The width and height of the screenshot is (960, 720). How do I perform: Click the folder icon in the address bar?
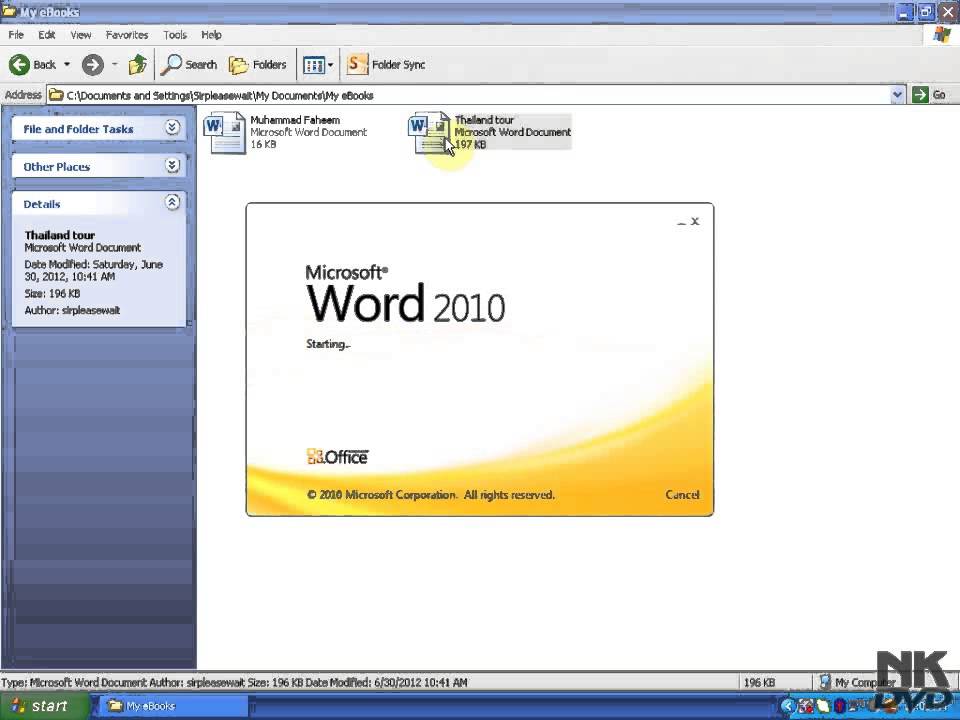(x=56, y=95)
